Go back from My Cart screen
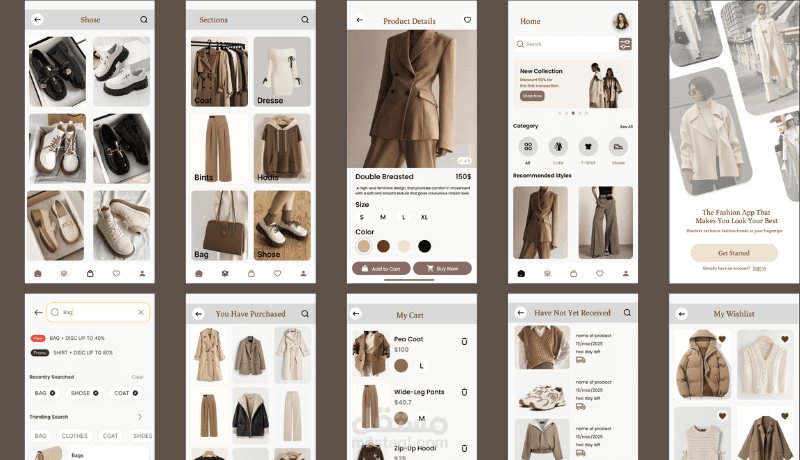The image size is (800, 460). click(x=356, y=314)
